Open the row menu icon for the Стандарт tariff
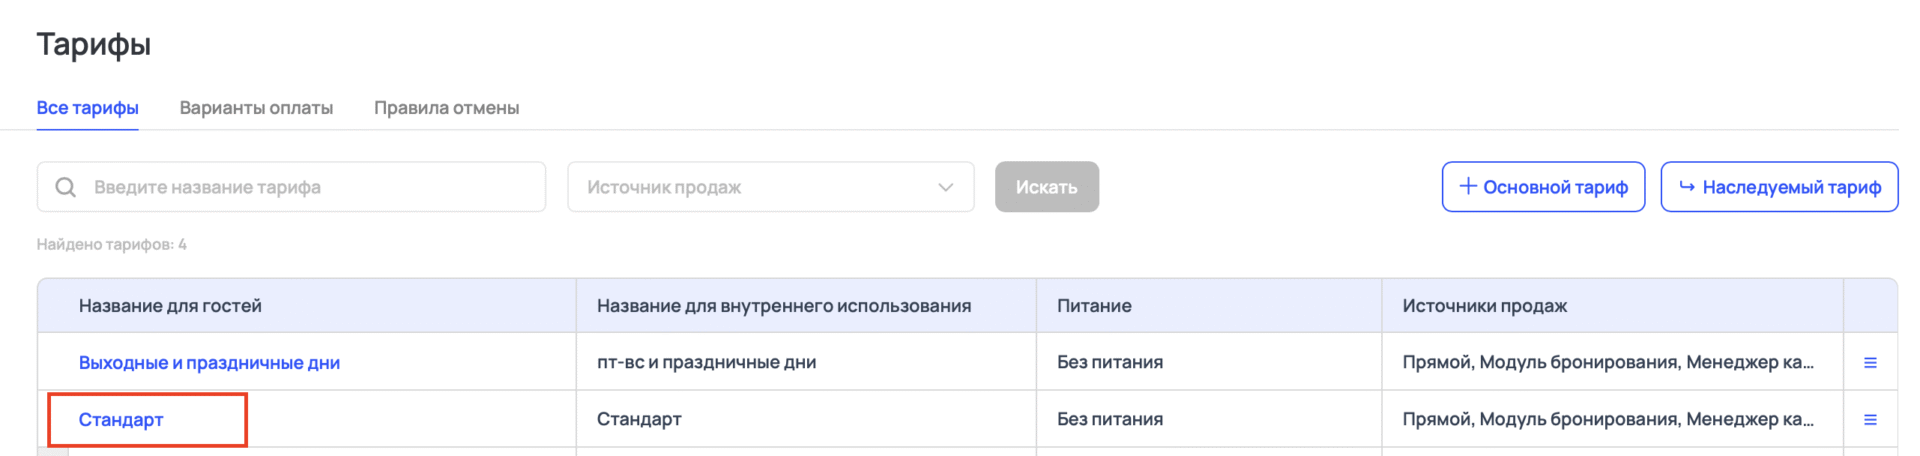1920x456 pixels. click(x=1870, y=420)
